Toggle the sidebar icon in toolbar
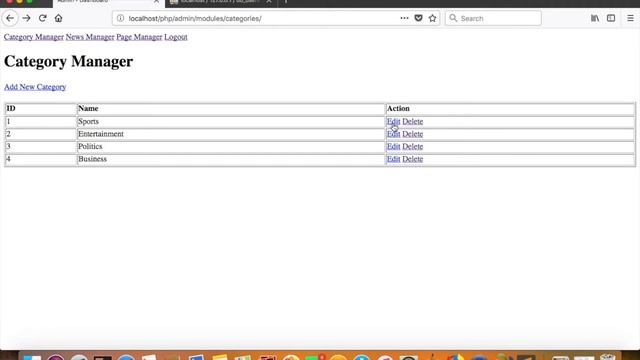The height and width of the screenshot is (360, 640). coord(611,18)
